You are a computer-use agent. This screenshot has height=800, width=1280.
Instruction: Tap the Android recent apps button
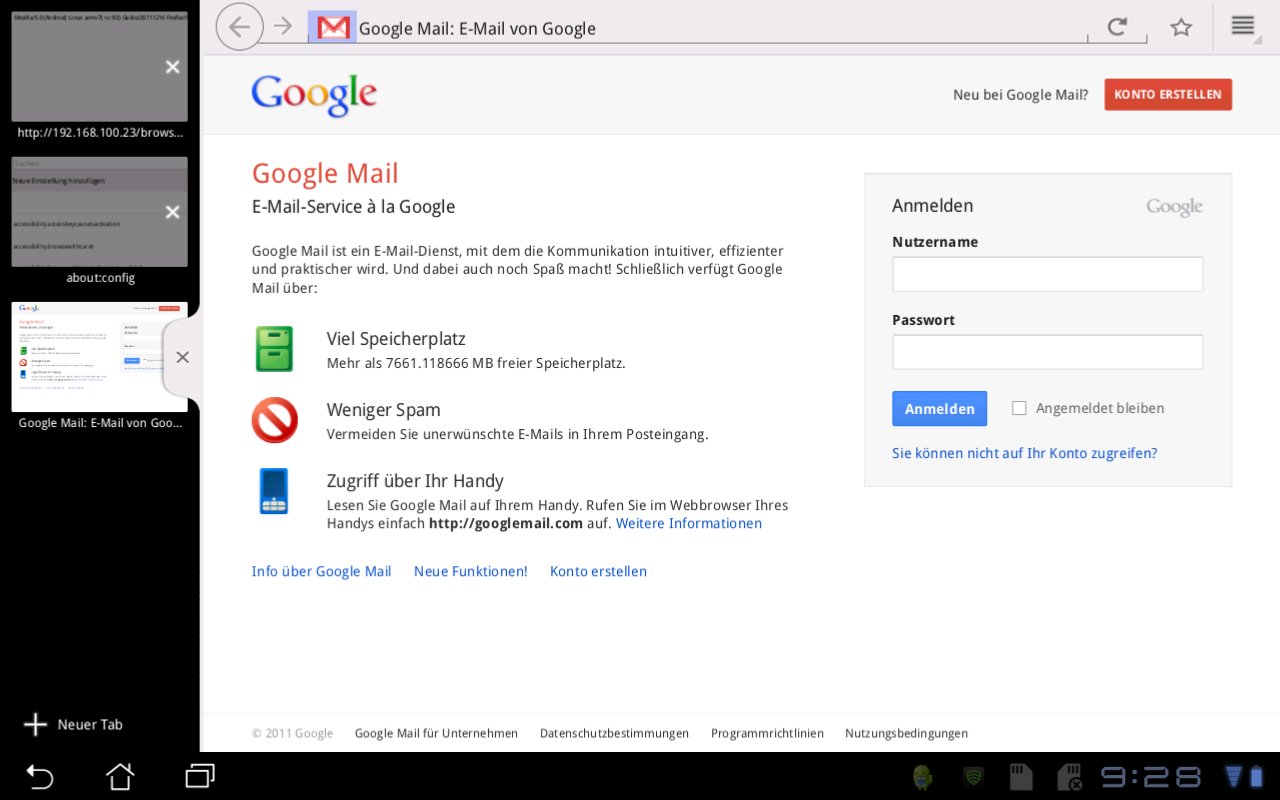tap(200, 776)
